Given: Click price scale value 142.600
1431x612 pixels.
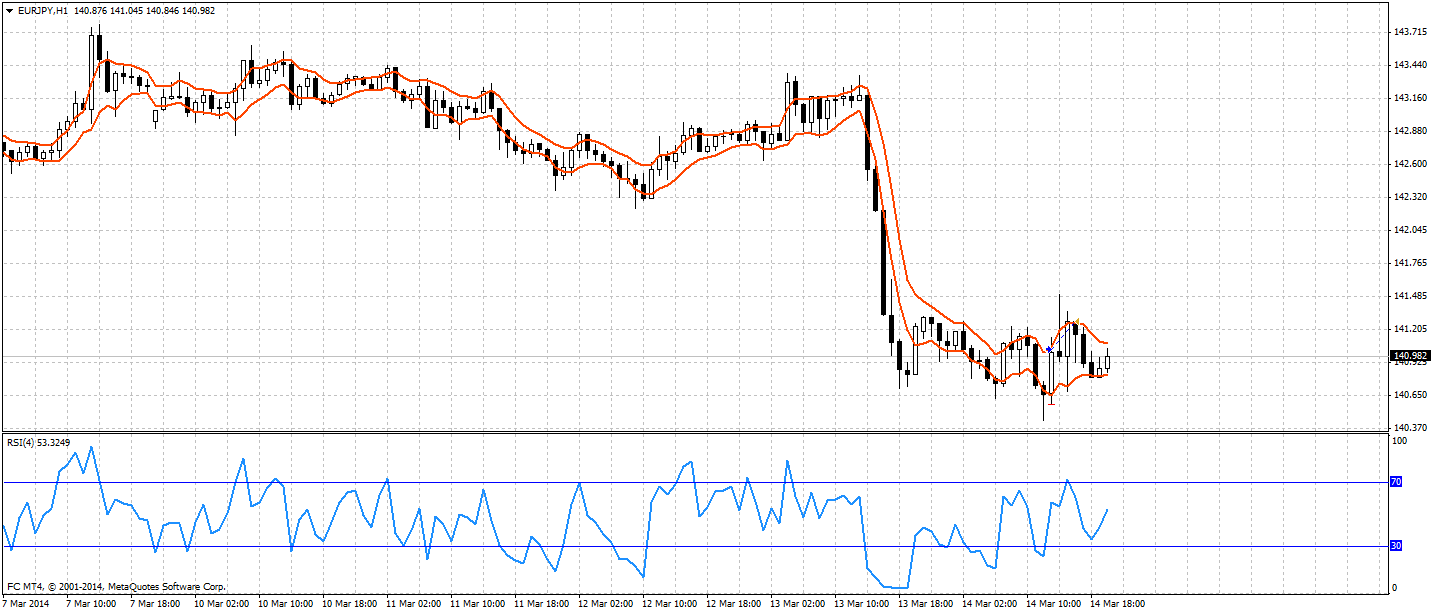Looking at the screenshot, I should [1409, 164].
